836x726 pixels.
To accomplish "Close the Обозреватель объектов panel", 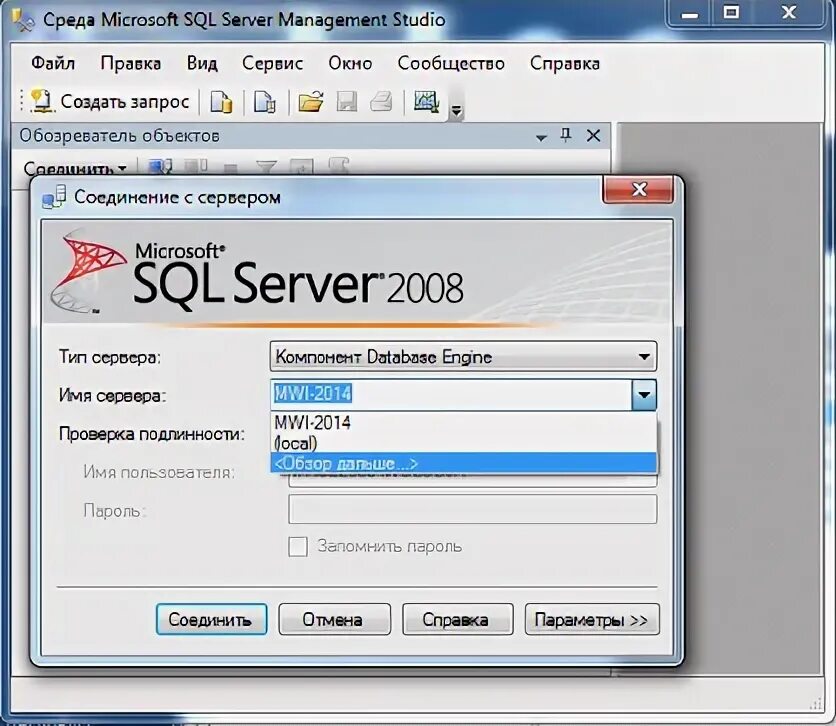I will click(x=593, y=136).
